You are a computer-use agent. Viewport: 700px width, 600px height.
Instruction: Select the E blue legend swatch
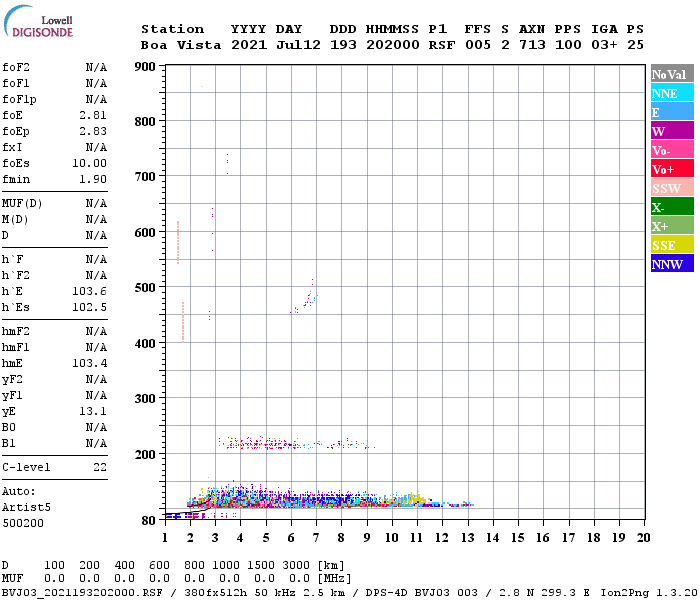(x=672, y=112)
